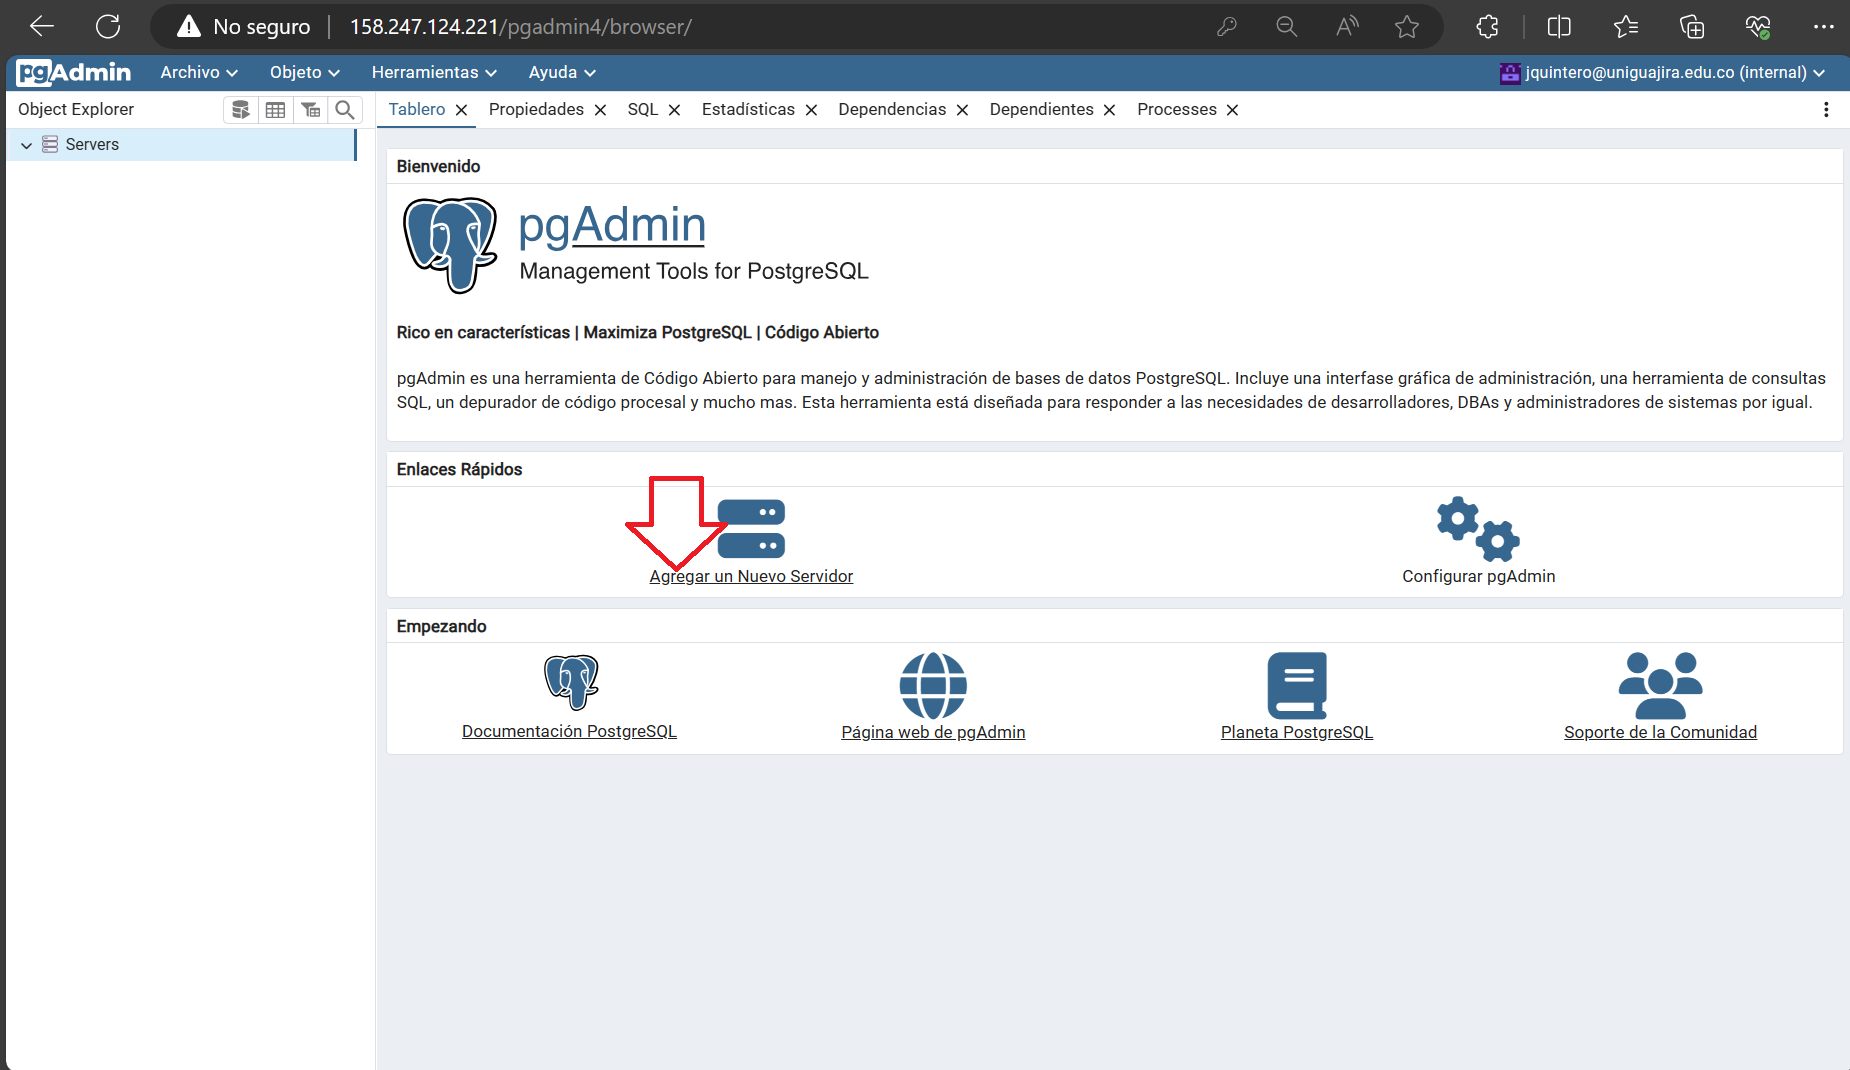Switch to the Propiedades tab

click(536, 109)
